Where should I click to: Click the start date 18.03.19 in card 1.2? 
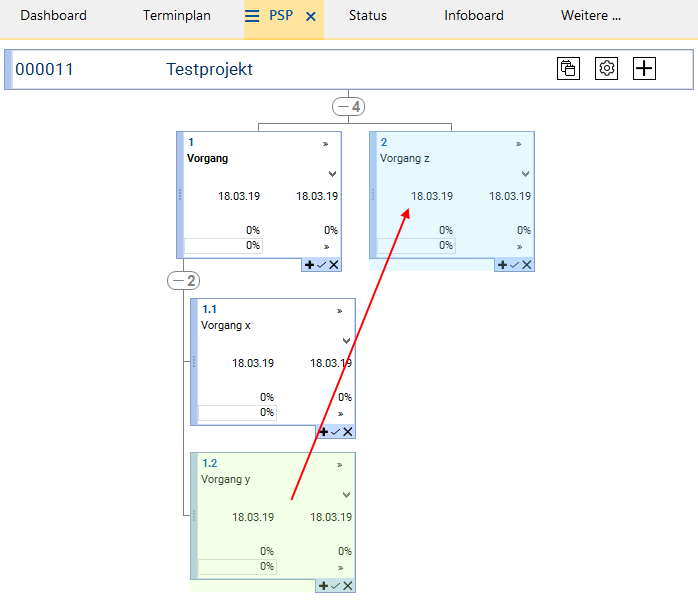coord(253,517)
